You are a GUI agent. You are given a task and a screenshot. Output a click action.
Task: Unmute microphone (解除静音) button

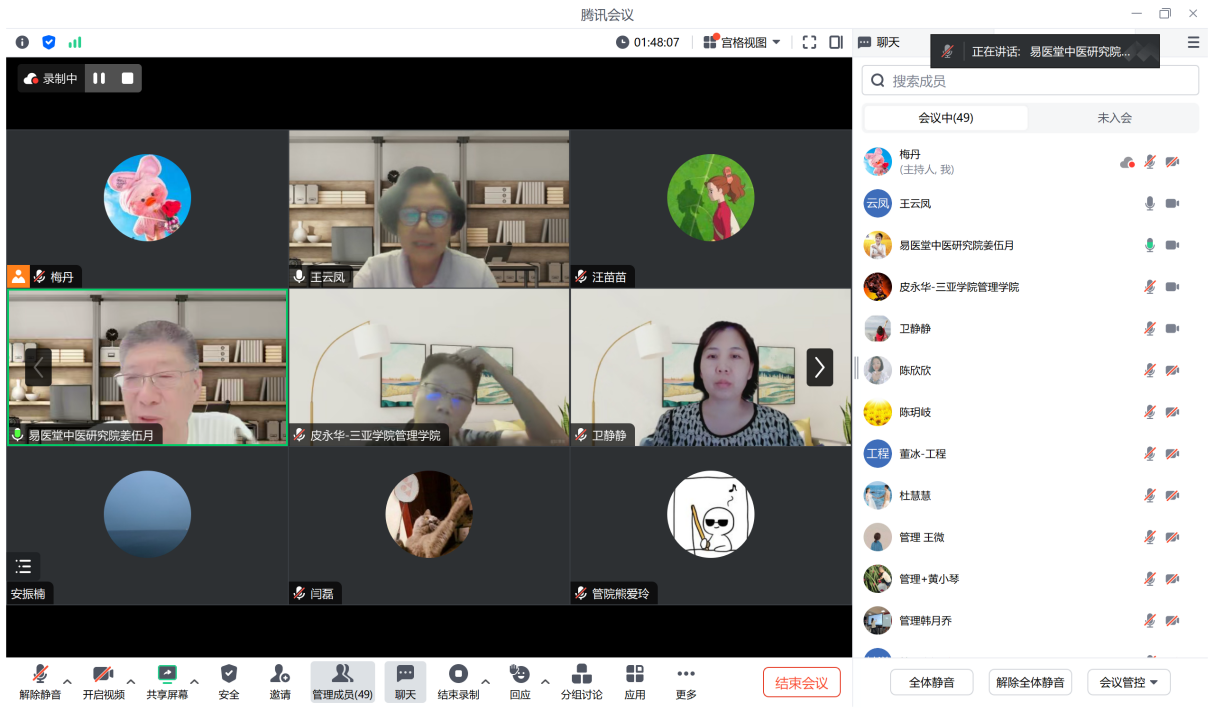(x=40, y=674)
